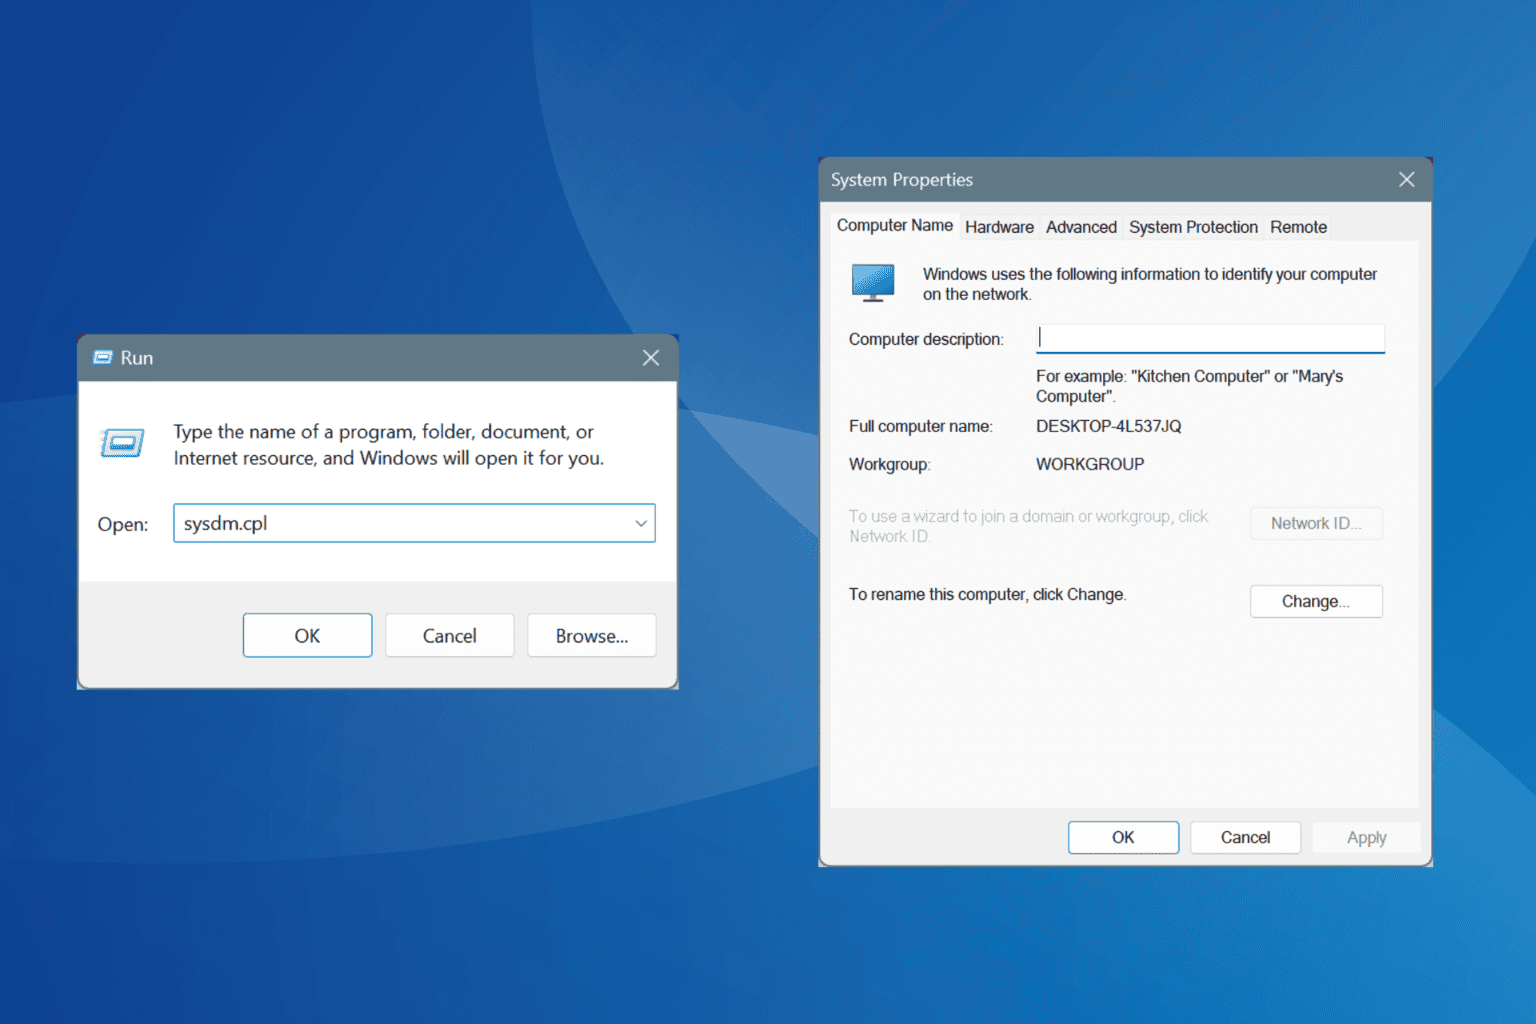
Task: Click Cancel in System Properties
Action: 1245,837
